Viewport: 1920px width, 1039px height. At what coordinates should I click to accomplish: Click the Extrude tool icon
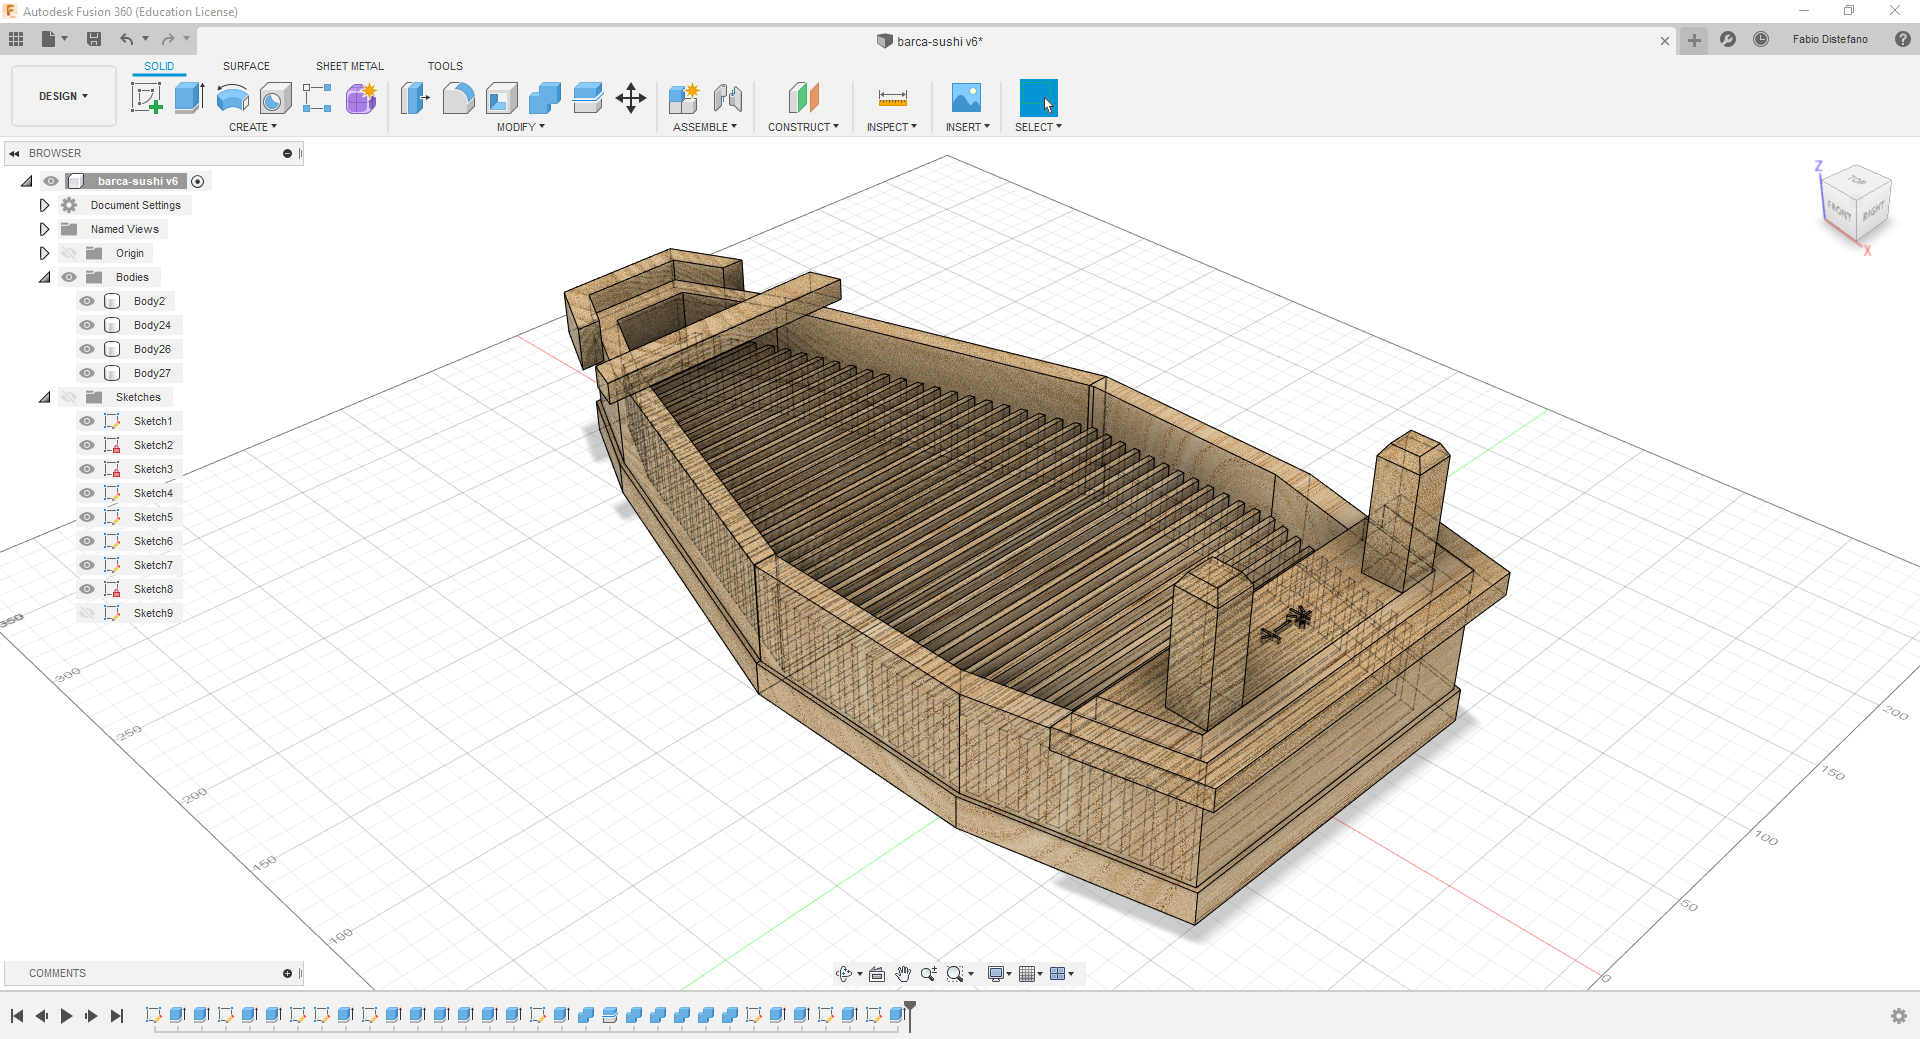(189, 98)
